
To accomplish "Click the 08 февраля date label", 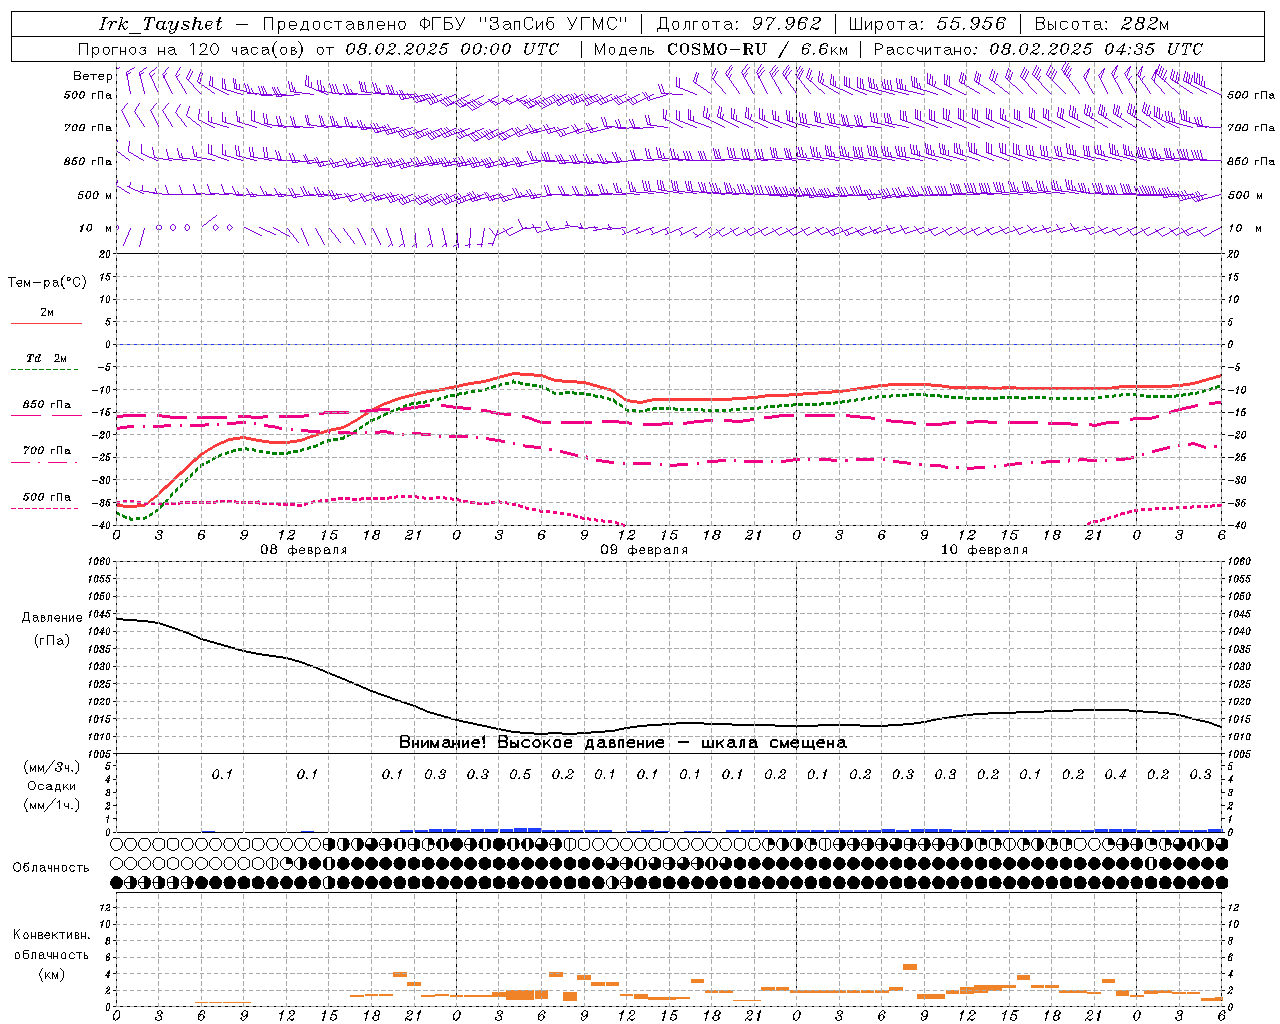I will tap(304, 550).
